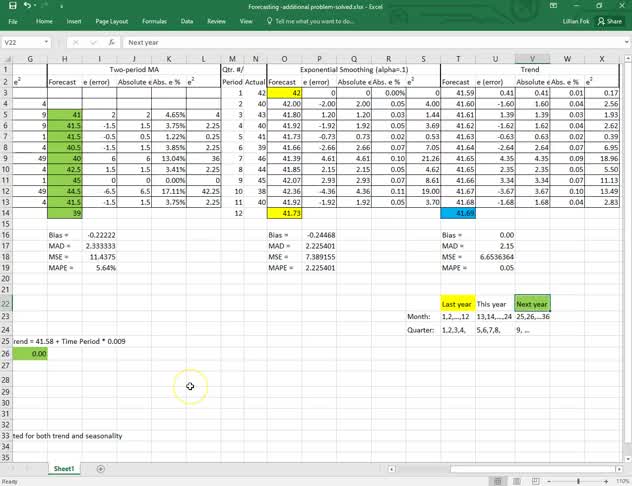
Task: Select the green 'Next year' cell
Action: click(x=531, y=302)
